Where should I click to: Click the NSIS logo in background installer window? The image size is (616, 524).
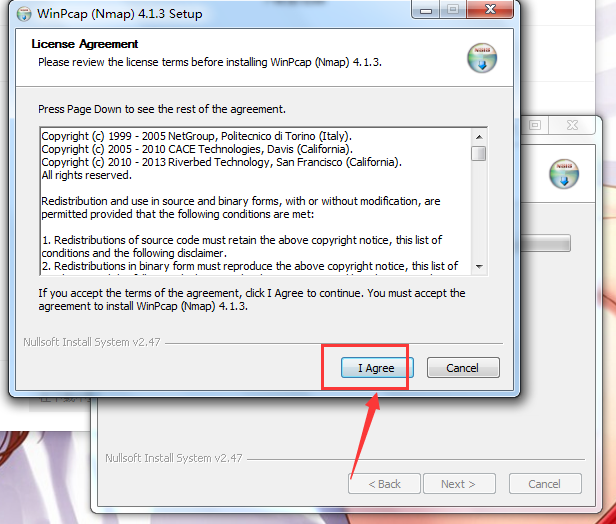pos(564,174)
